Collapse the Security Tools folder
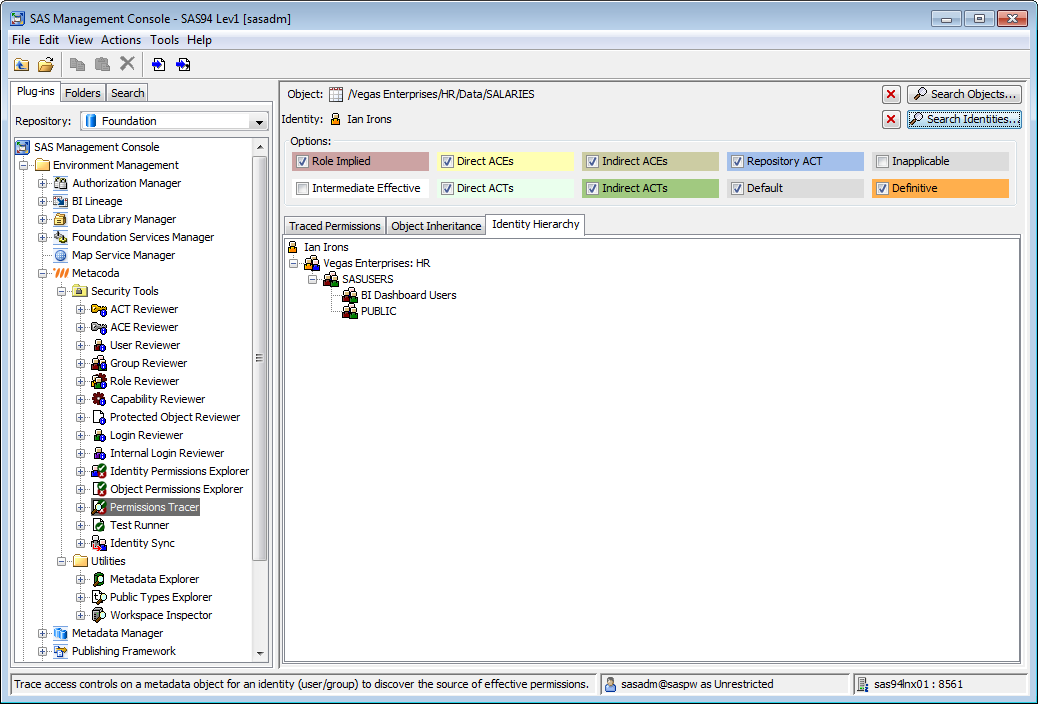1038x704 pixels. pyautogui.click(x=62, y=291)
